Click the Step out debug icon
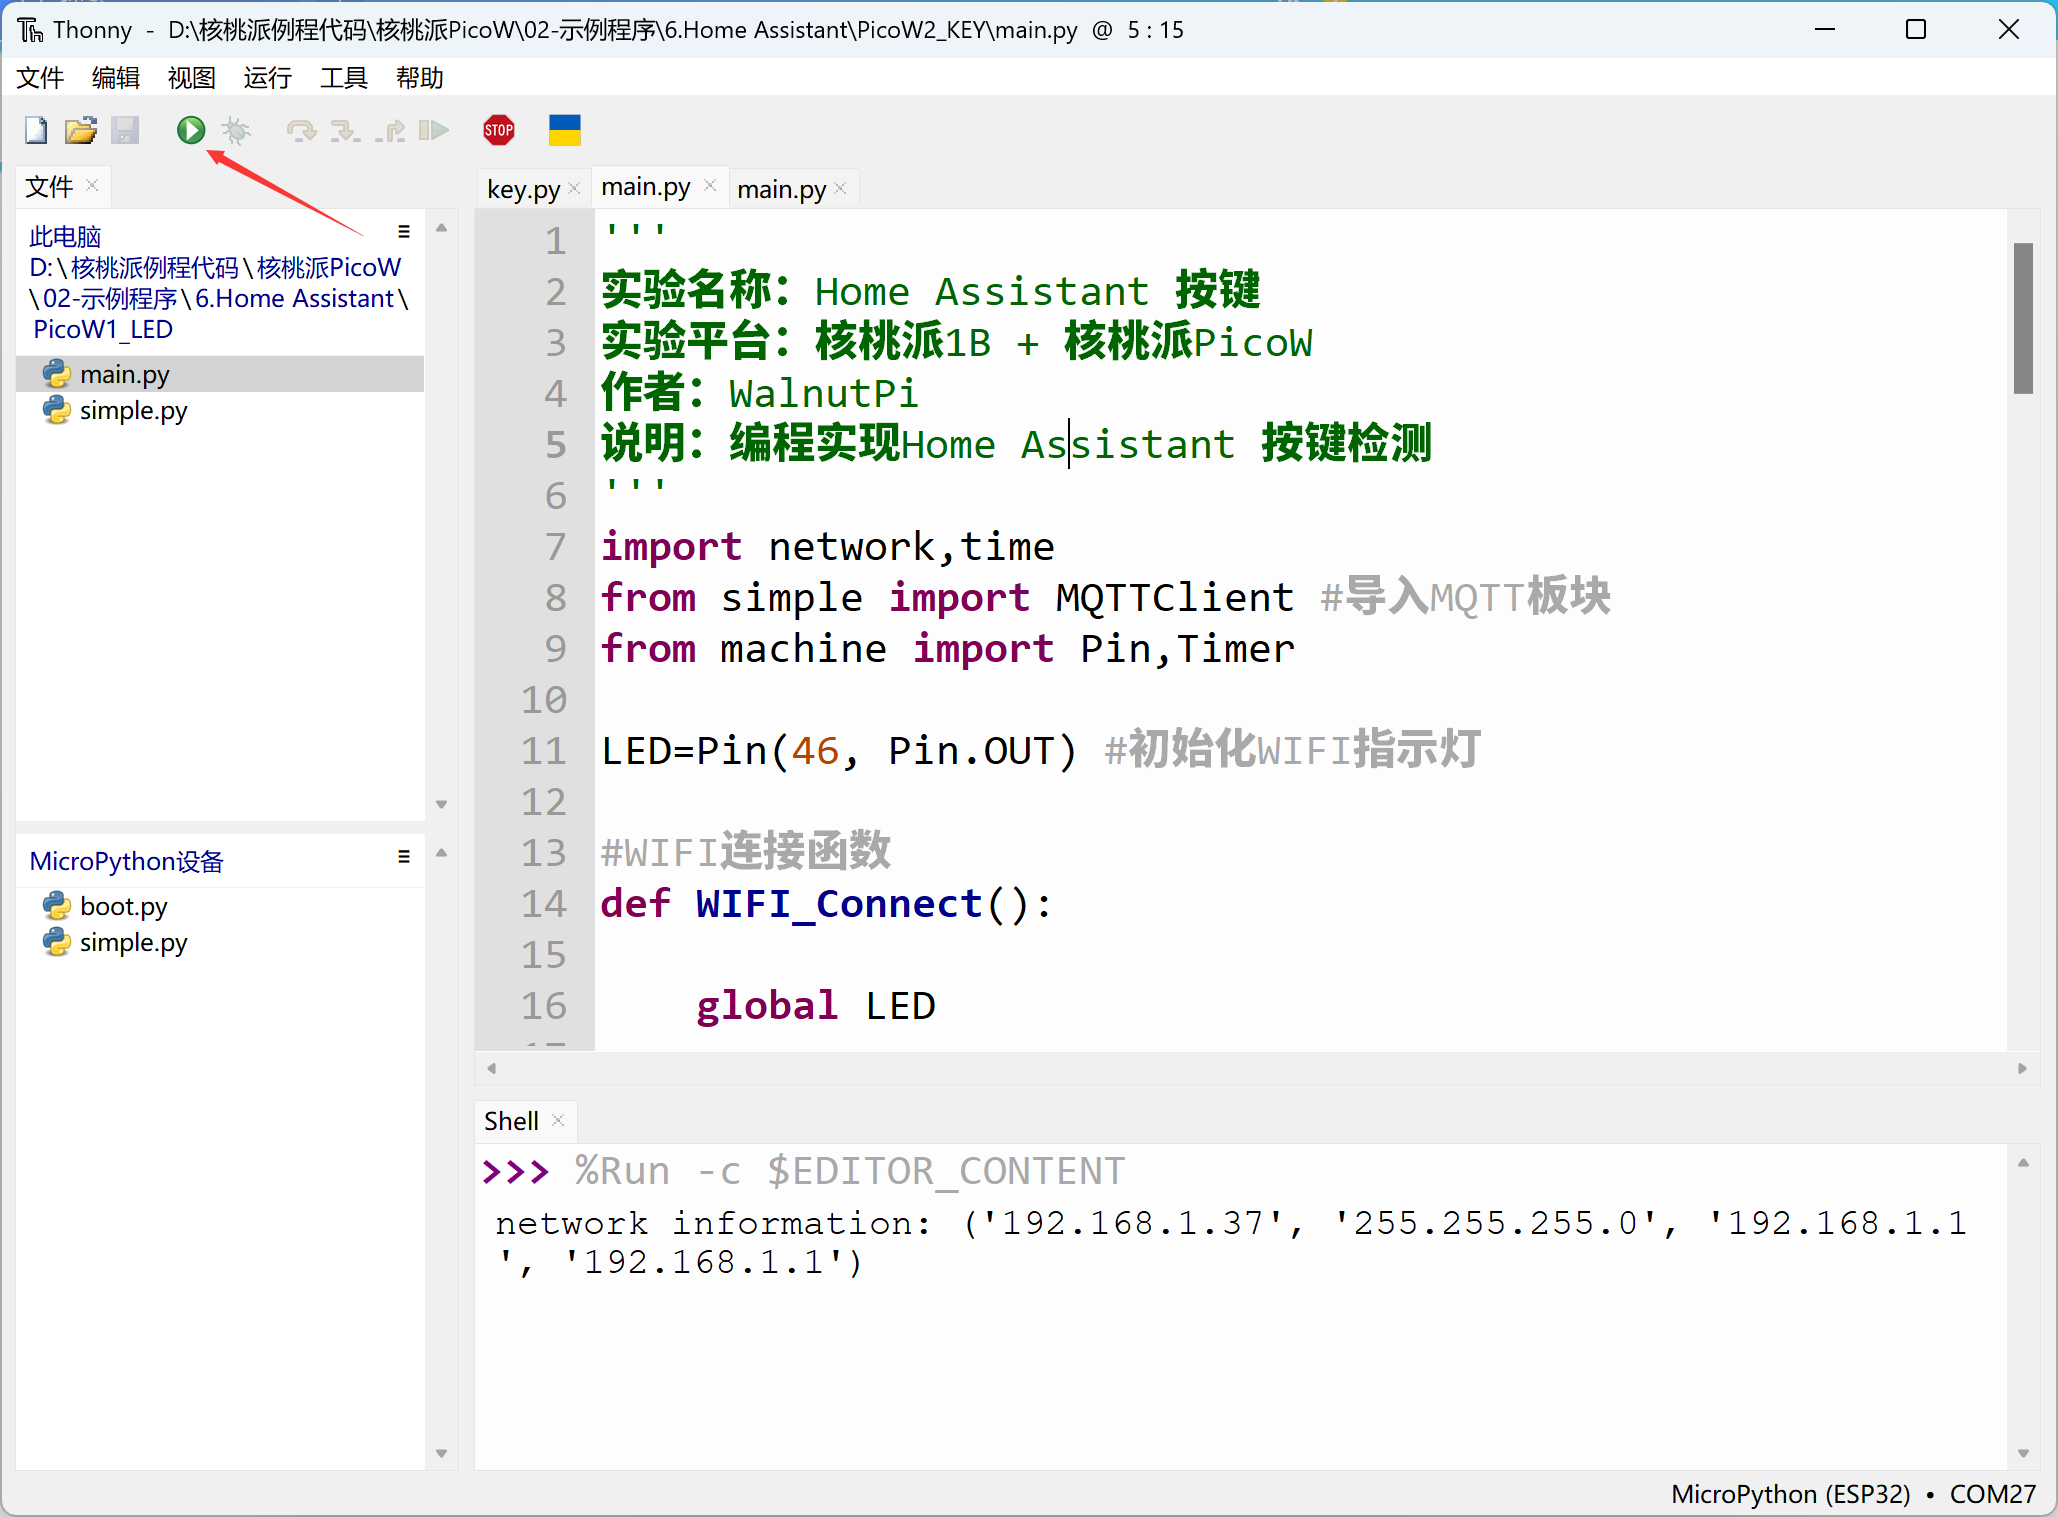Image resolution: width=2058 pixels, height=1517 pixels. (390, 130)
